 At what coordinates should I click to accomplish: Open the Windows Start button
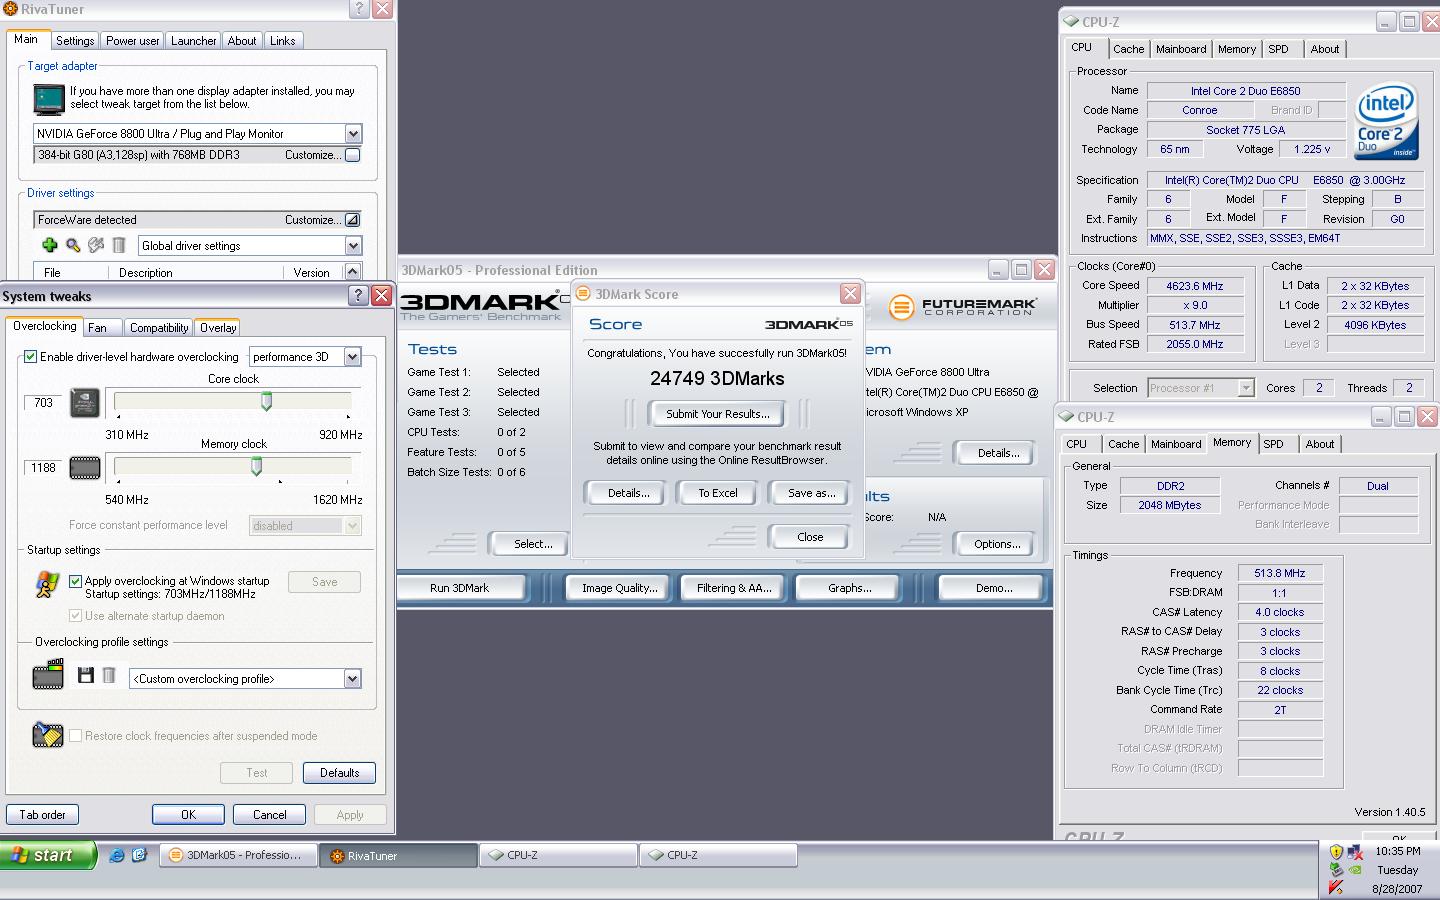pyautogui.click(x=48, y=855)
